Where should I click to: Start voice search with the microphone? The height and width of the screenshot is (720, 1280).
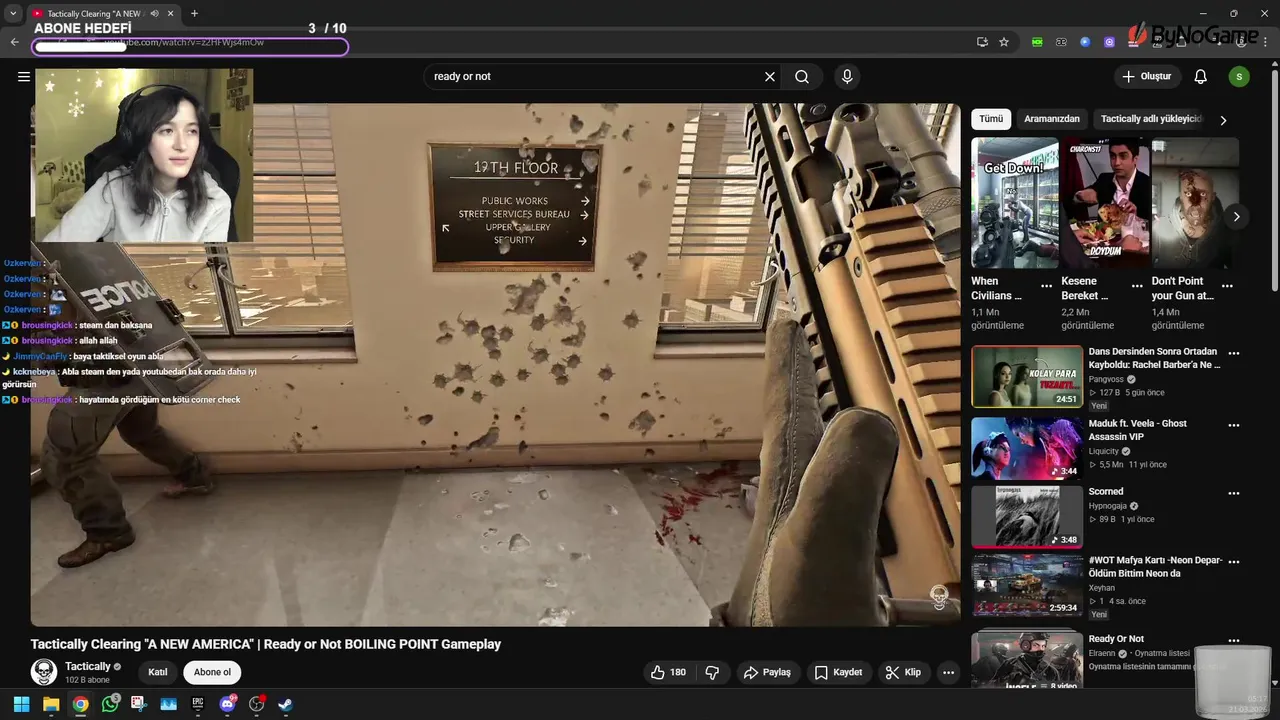[x=847, y=76]
